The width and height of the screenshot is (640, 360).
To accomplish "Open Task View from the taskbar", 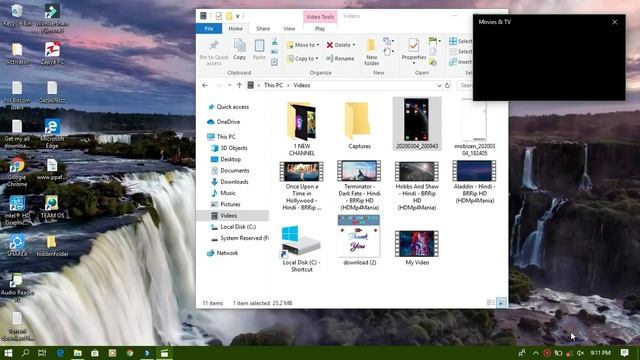I will pos(42,353).
